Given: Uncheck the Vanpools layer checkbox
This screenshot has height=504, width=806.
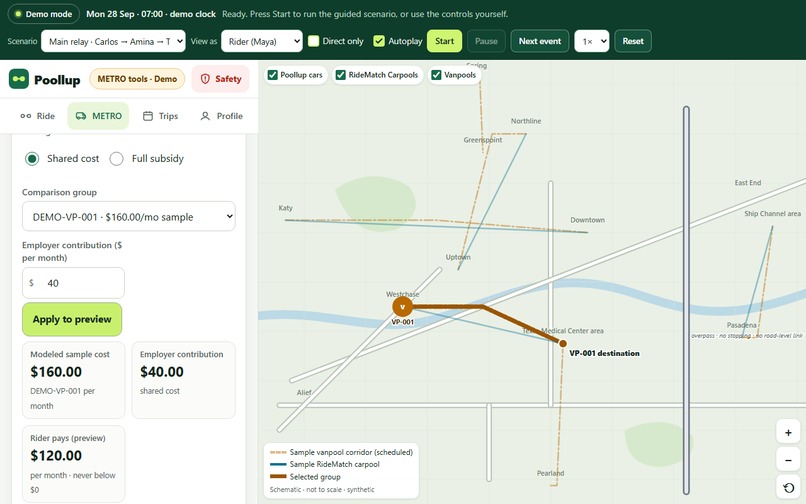Looking at the screenshot, I should [436, 75].
